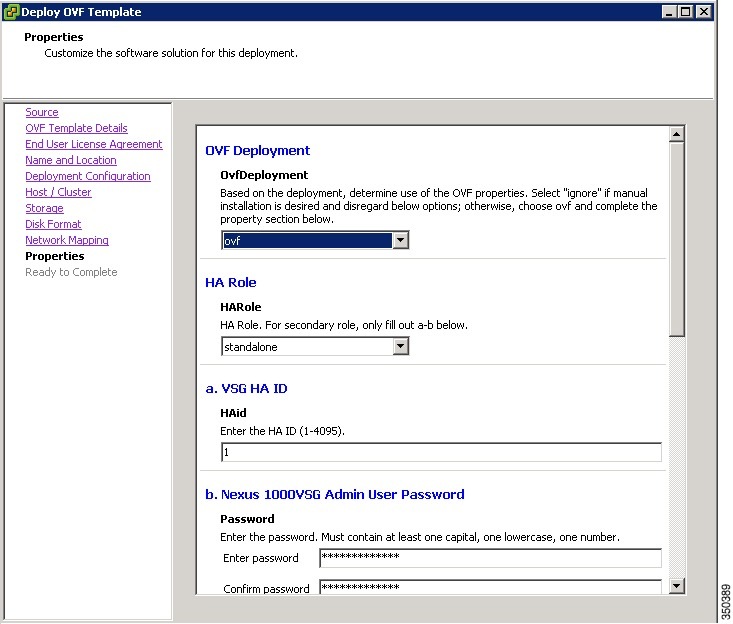Click the 'Confirm password' field label
The width and height of the screenshot is (733, 624).
click(266, 589)
